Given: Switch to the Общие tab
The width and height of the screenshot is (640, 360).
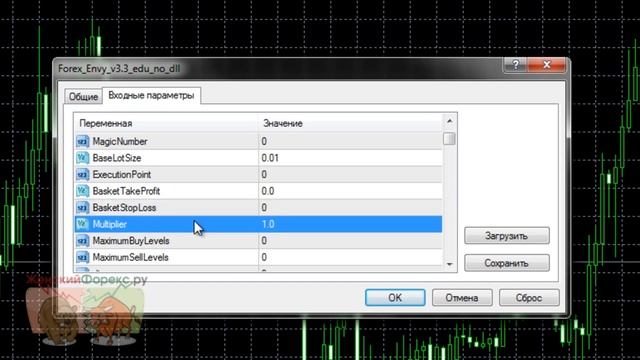Looking at the screenshot, I should (83, 97).
